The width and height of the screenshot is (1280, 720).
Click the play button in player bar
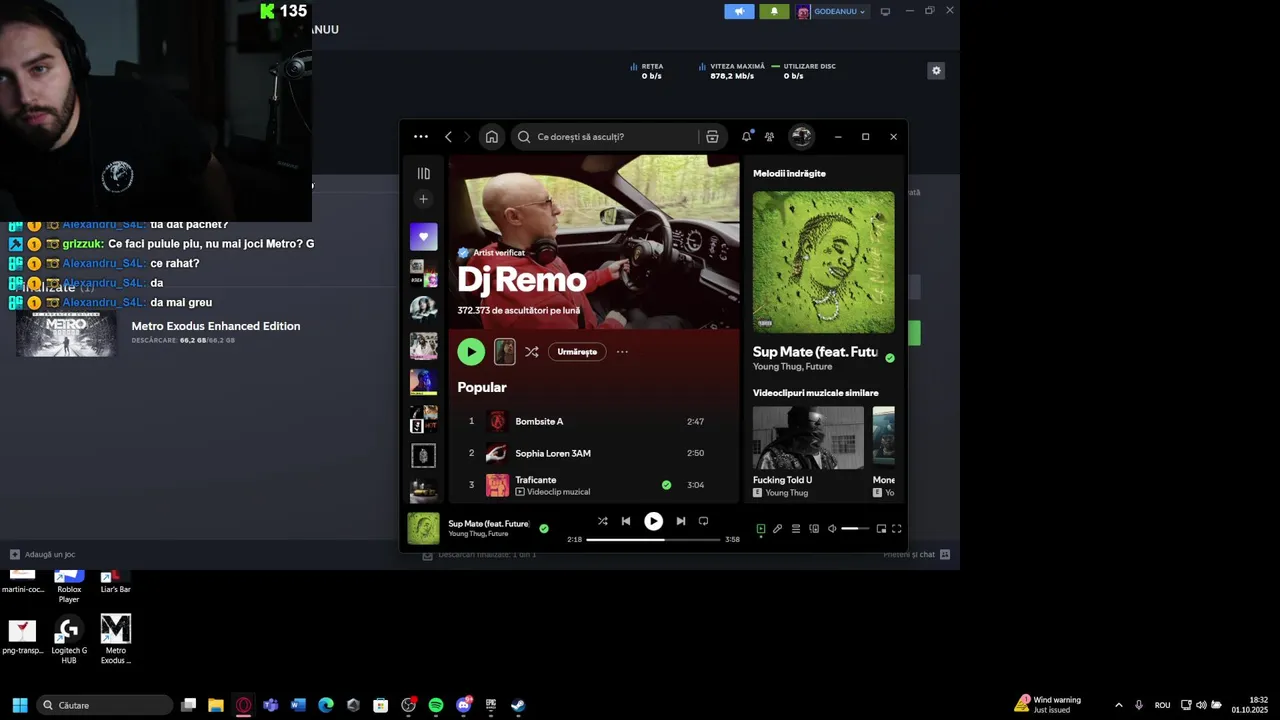point(653,521)
